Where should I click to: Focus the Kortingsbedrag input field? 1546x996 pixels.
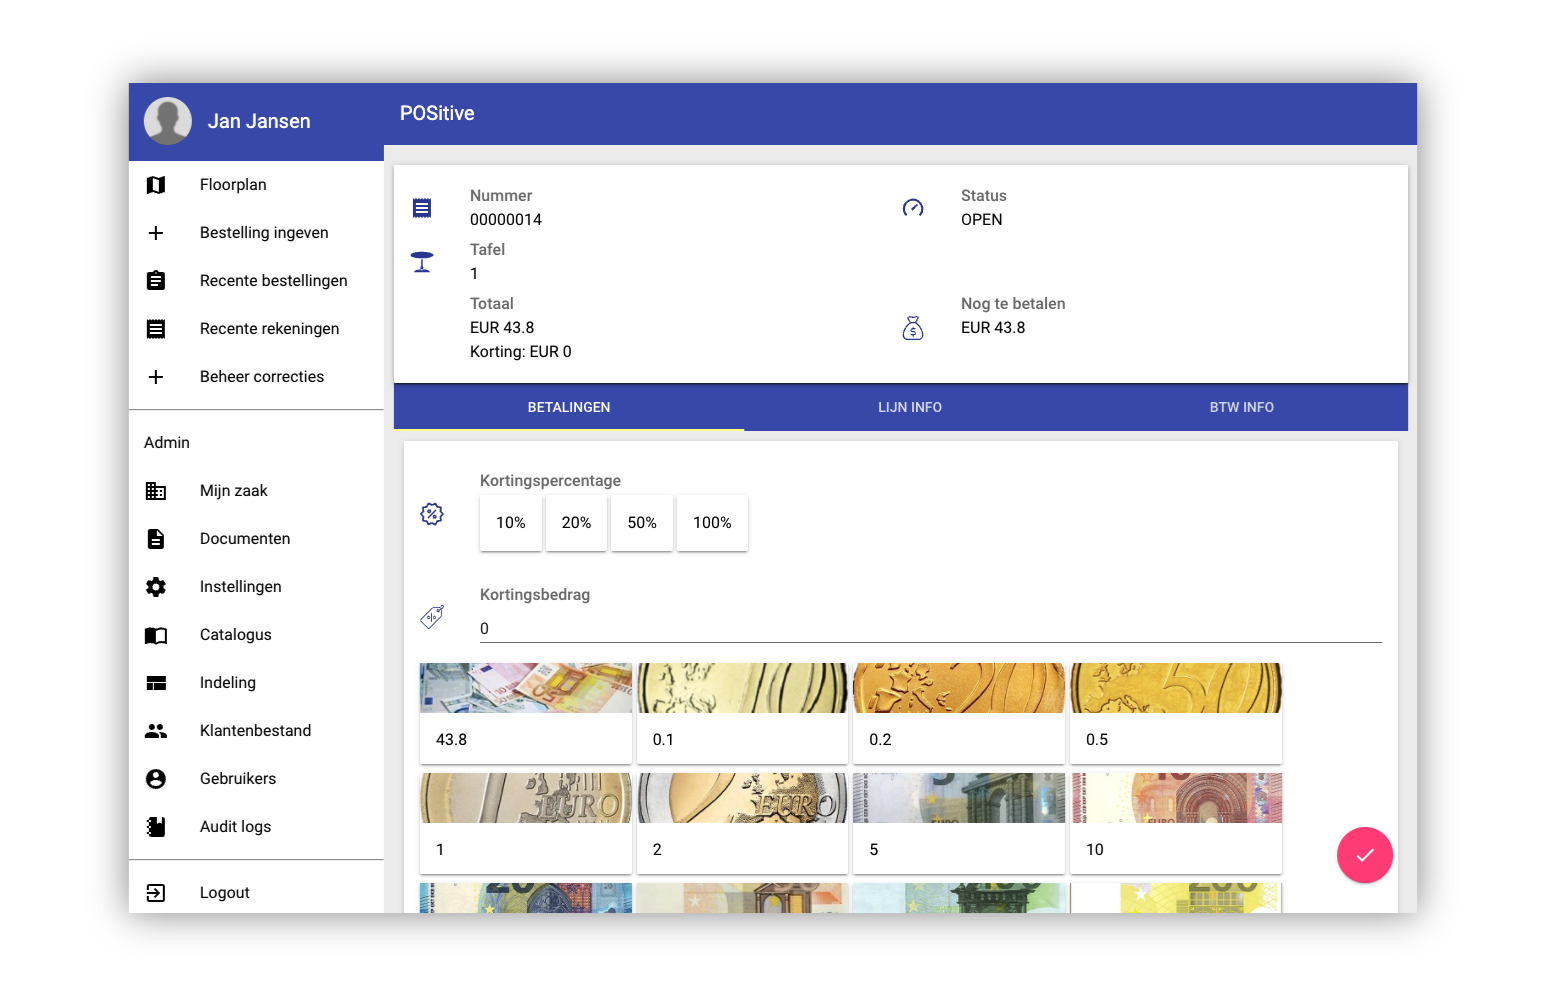pos(930,629)
